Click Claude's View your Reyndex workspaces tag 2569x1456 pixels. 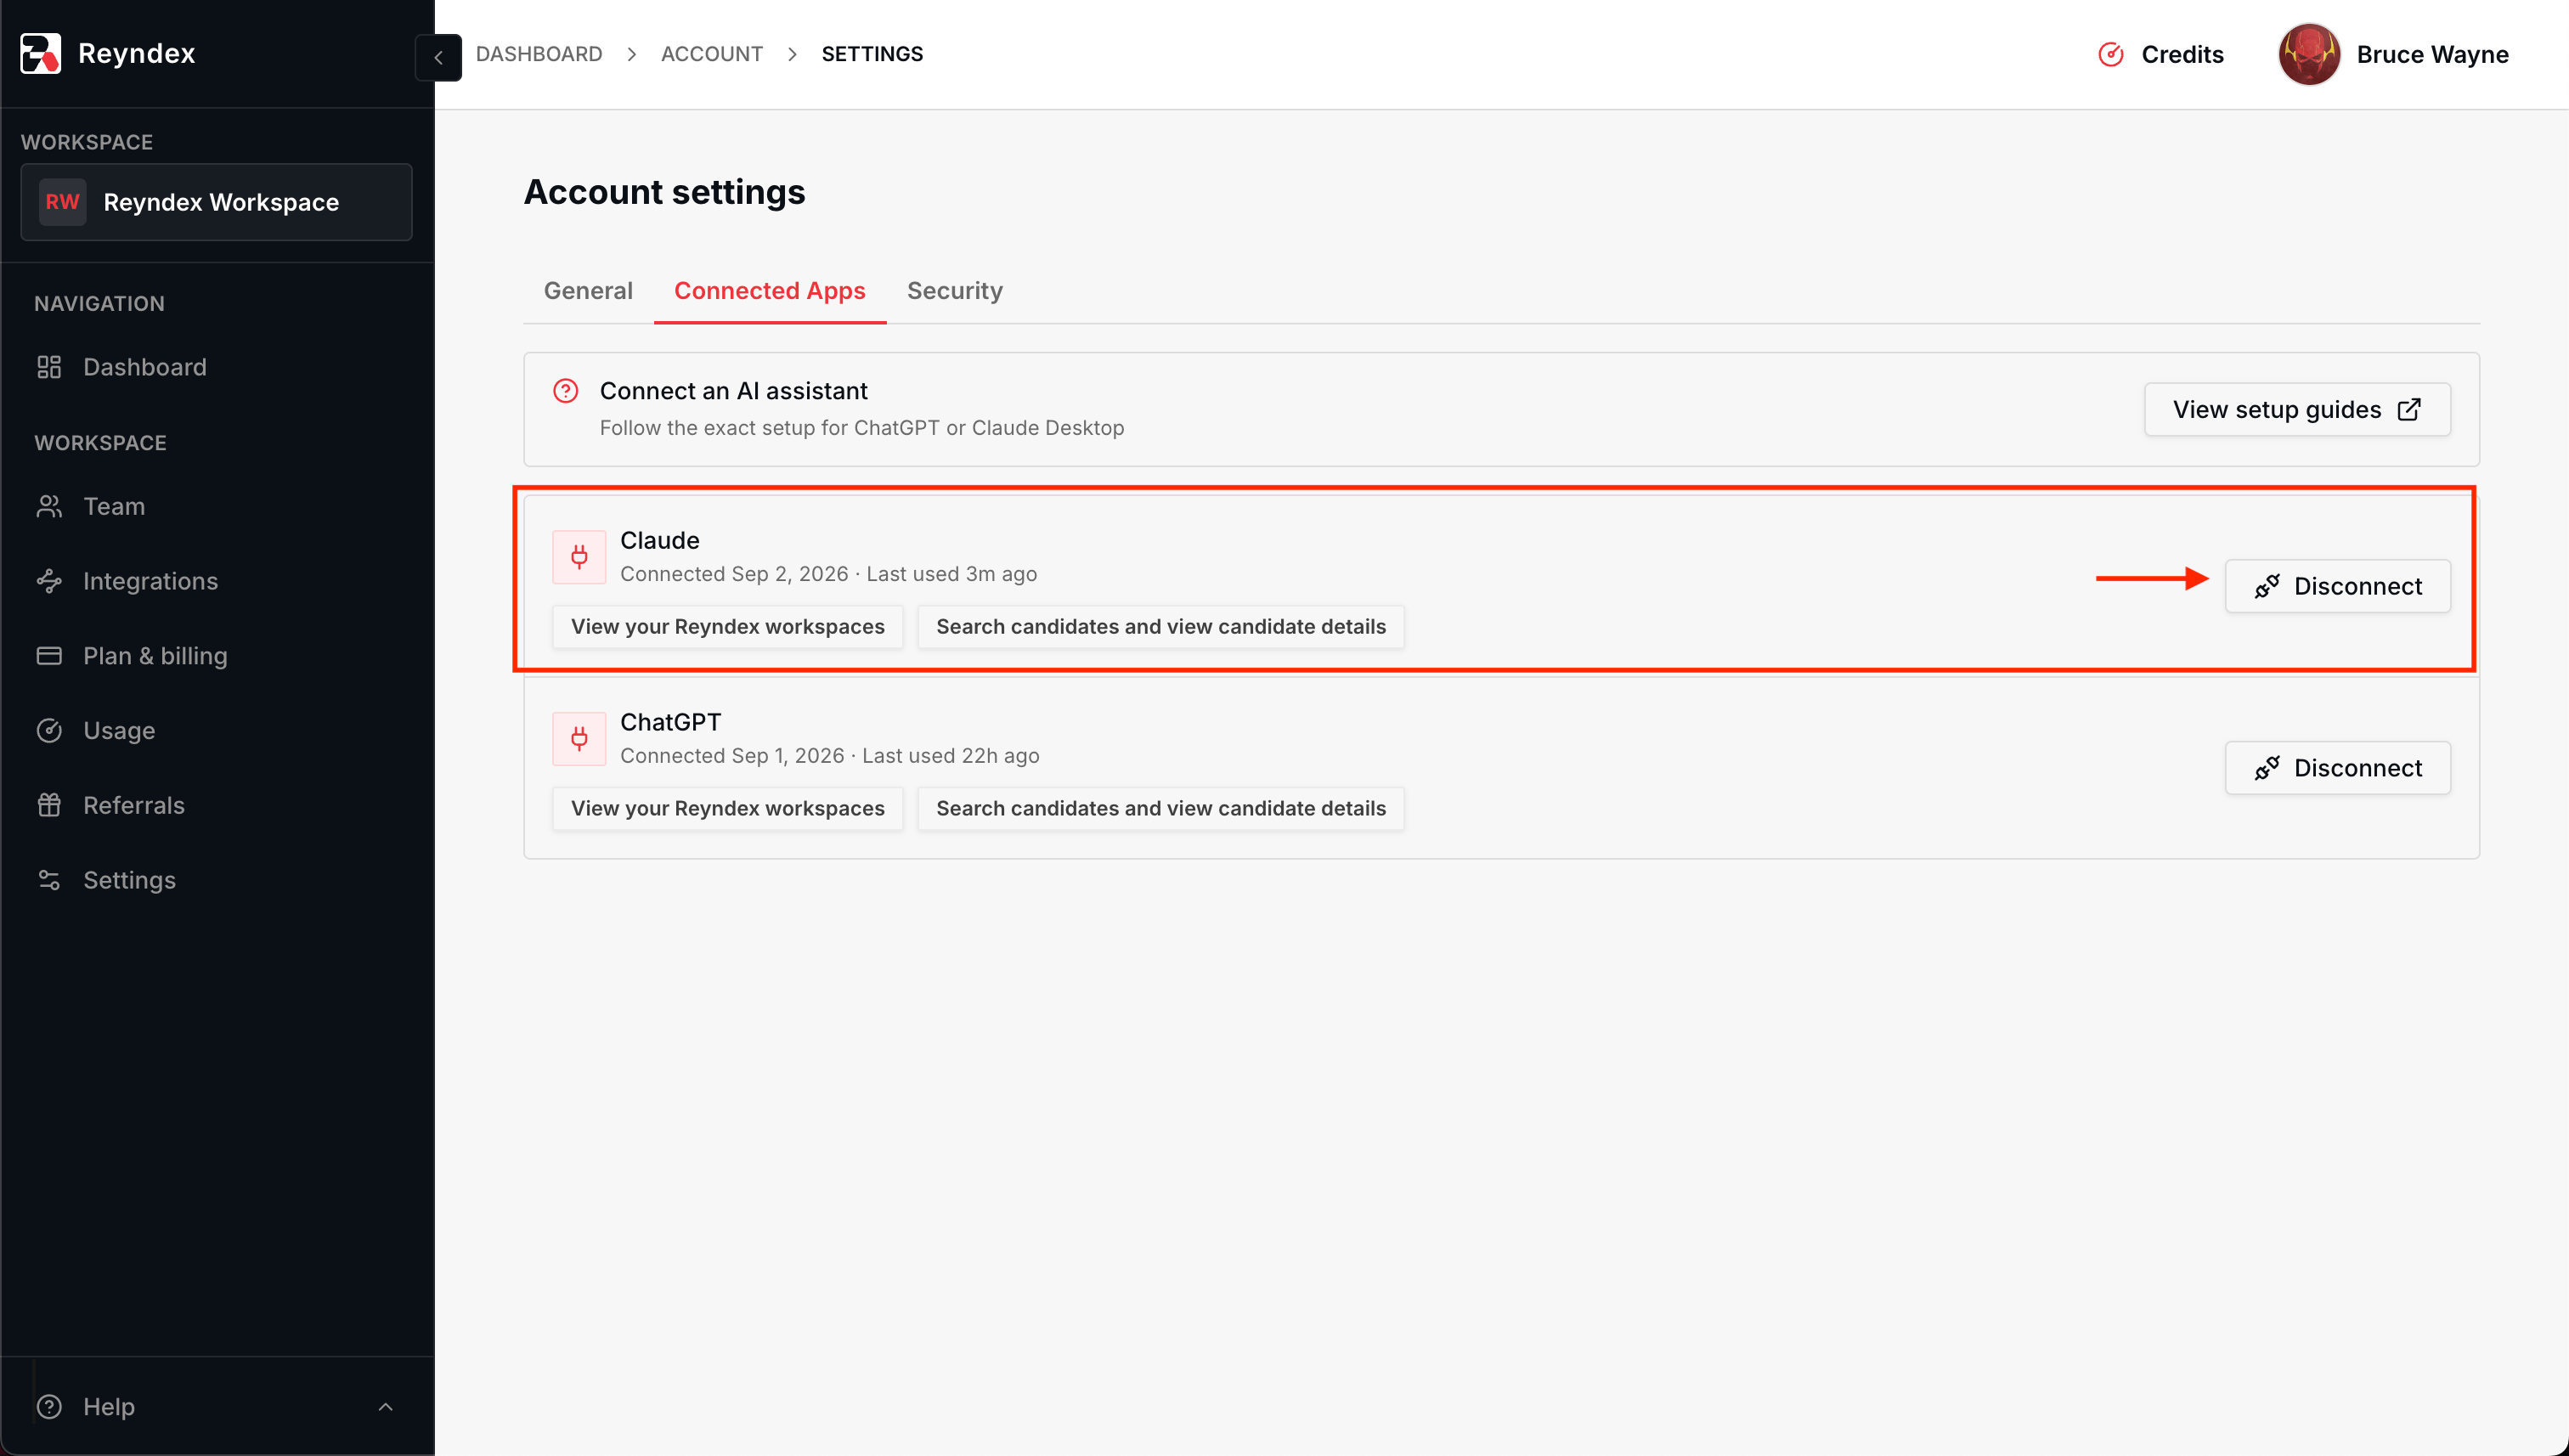tap(728, 627)
